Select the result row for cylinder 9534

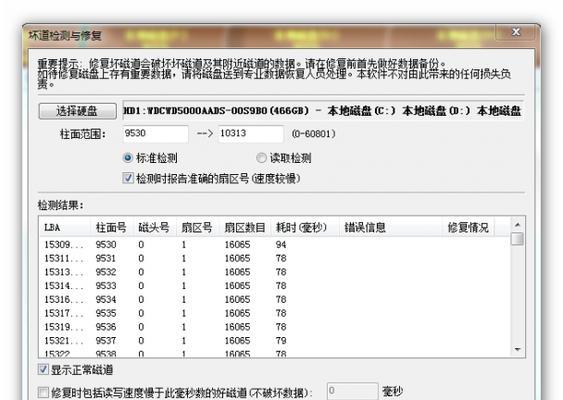pos(275,299)
